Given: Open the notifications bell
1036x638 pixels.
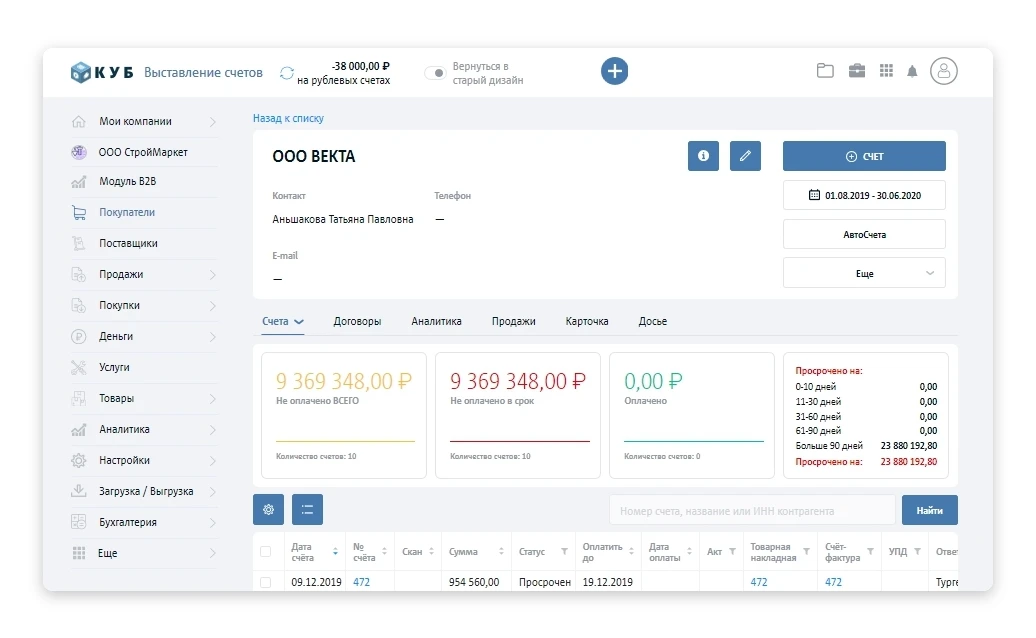Looking at the screenshot, I should (912, 71).
